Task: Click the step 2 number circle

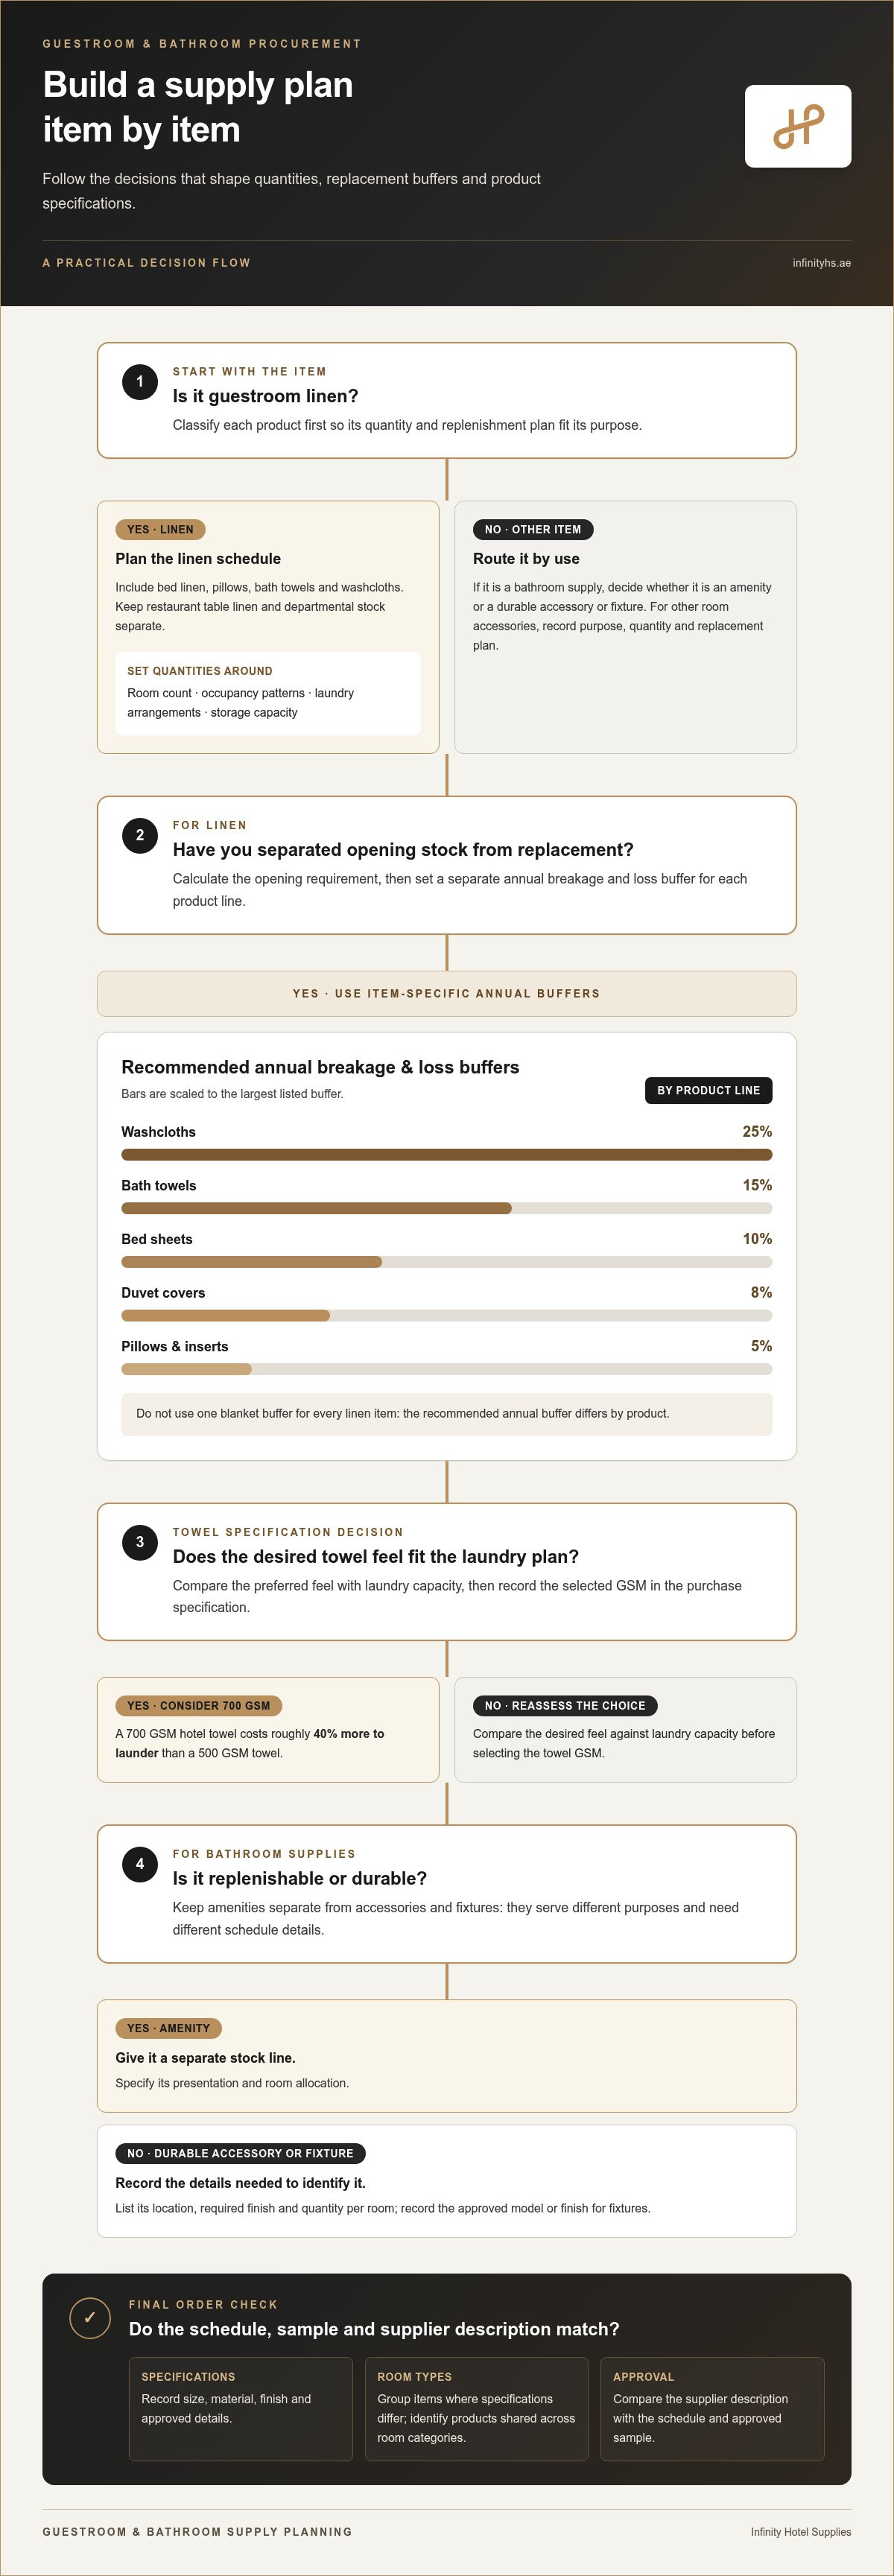Action: pyautogui.click(x=140, y=835)
